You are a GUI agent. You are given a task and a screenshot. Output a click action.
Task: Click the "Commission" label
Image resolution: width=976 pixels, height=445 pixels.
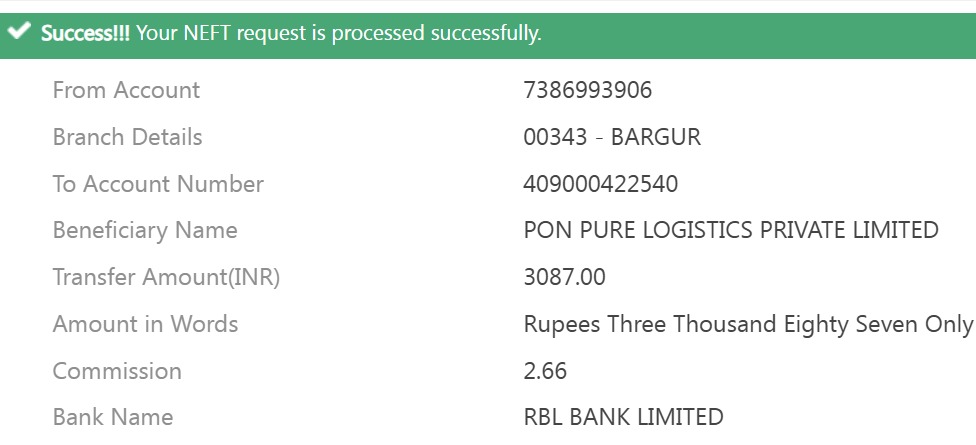(117, 371)
